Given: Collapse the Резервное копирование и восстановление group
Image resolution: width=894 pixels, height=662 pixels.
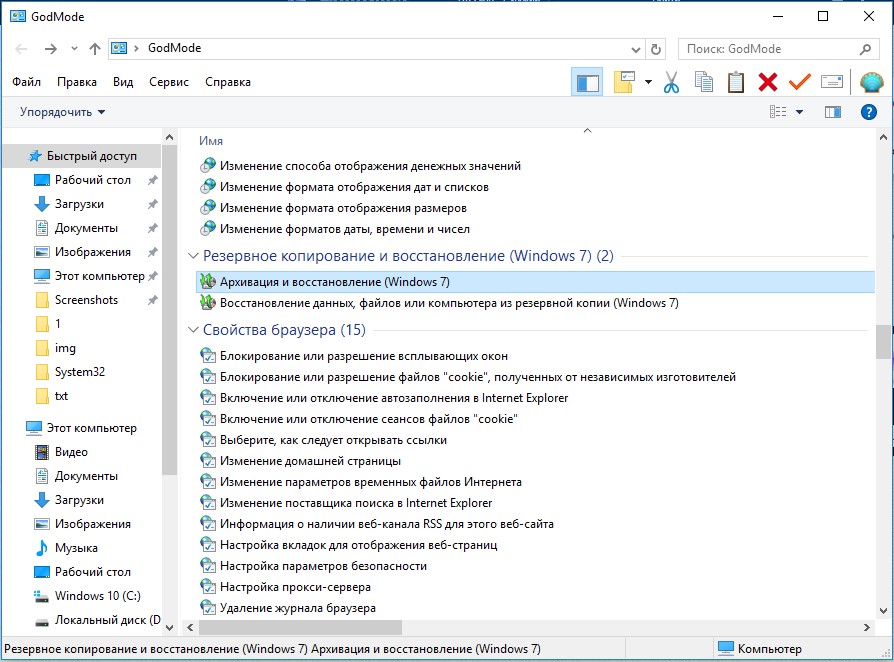Looking at the screenshot, I should tap(193, 256).
